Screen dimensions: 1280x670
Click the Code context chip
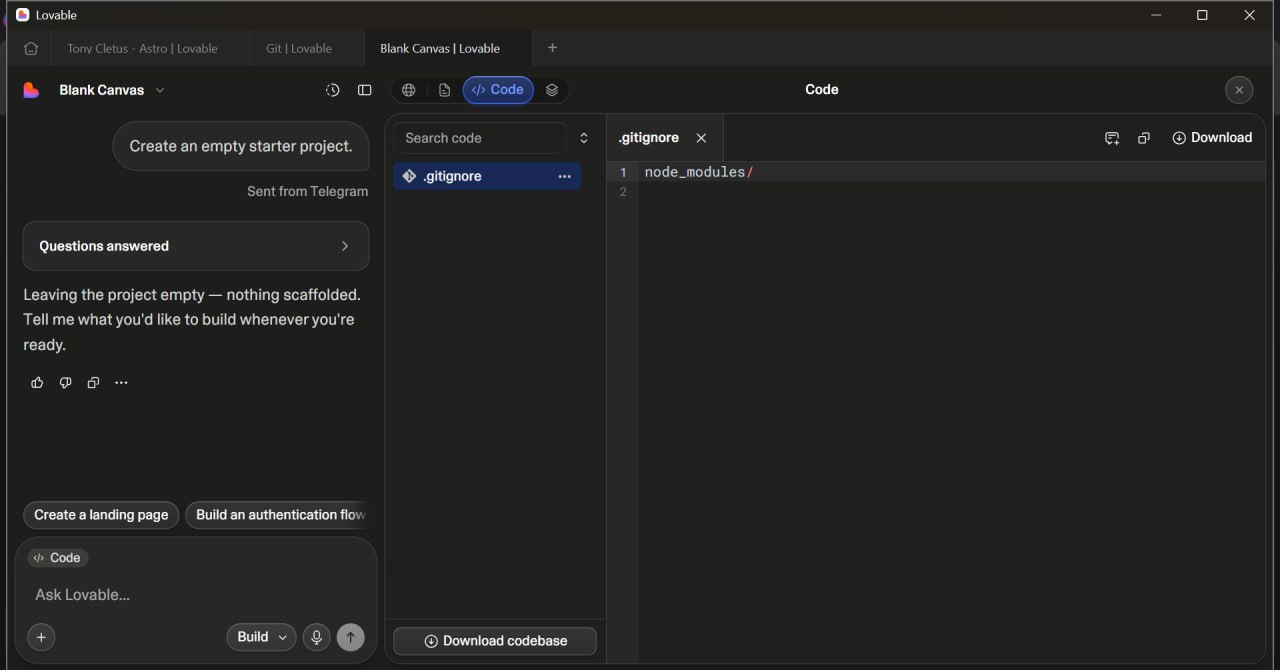(x=57, y=558)
